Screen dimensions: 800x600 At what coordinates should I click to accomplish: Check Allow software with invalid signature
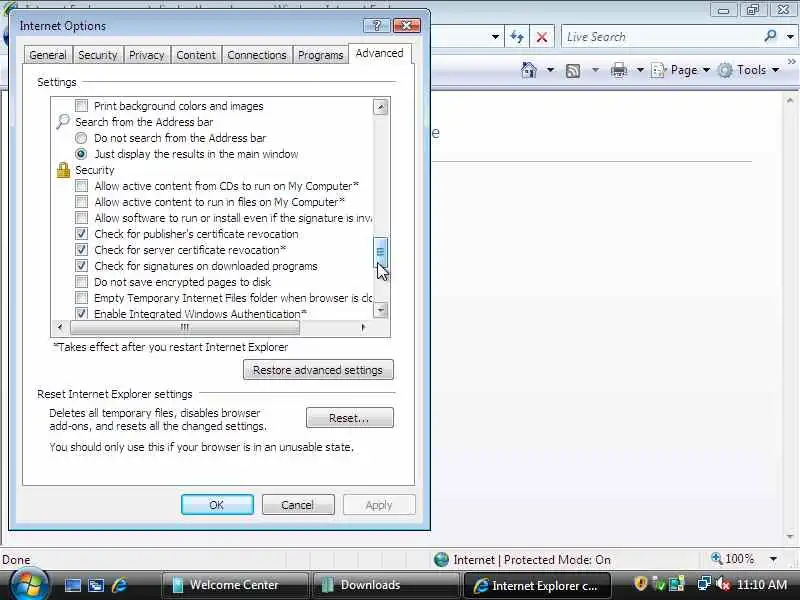[x=81, y=218]
